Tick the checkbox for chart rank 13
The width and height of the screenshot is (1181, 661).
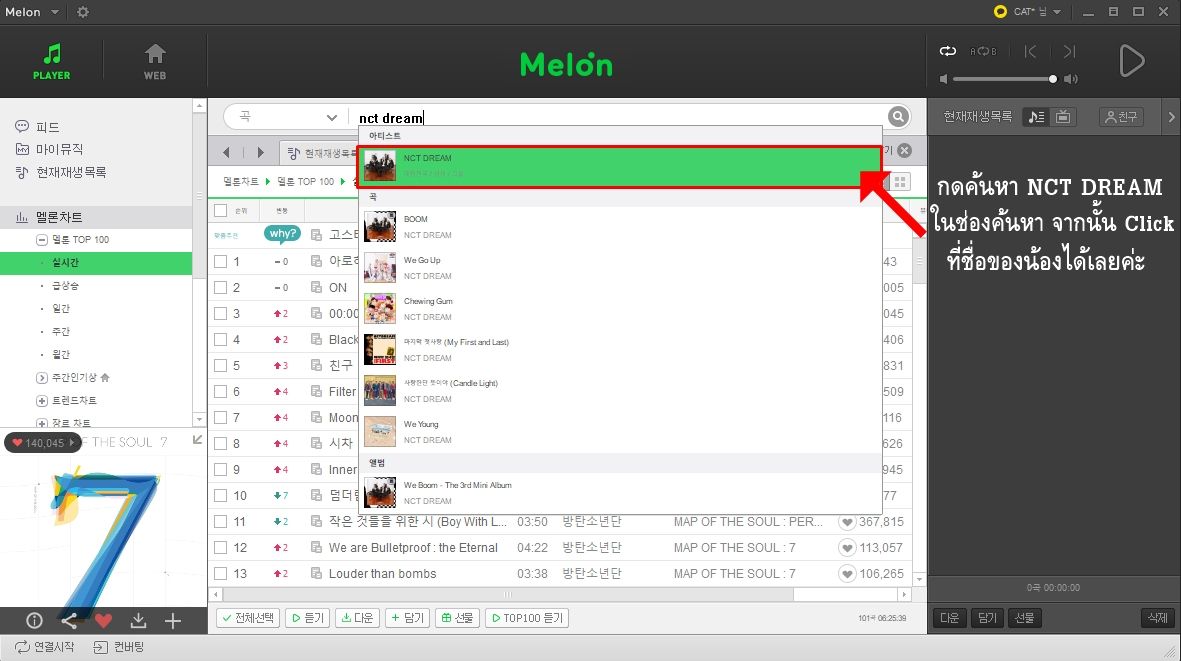click(221, 574)
